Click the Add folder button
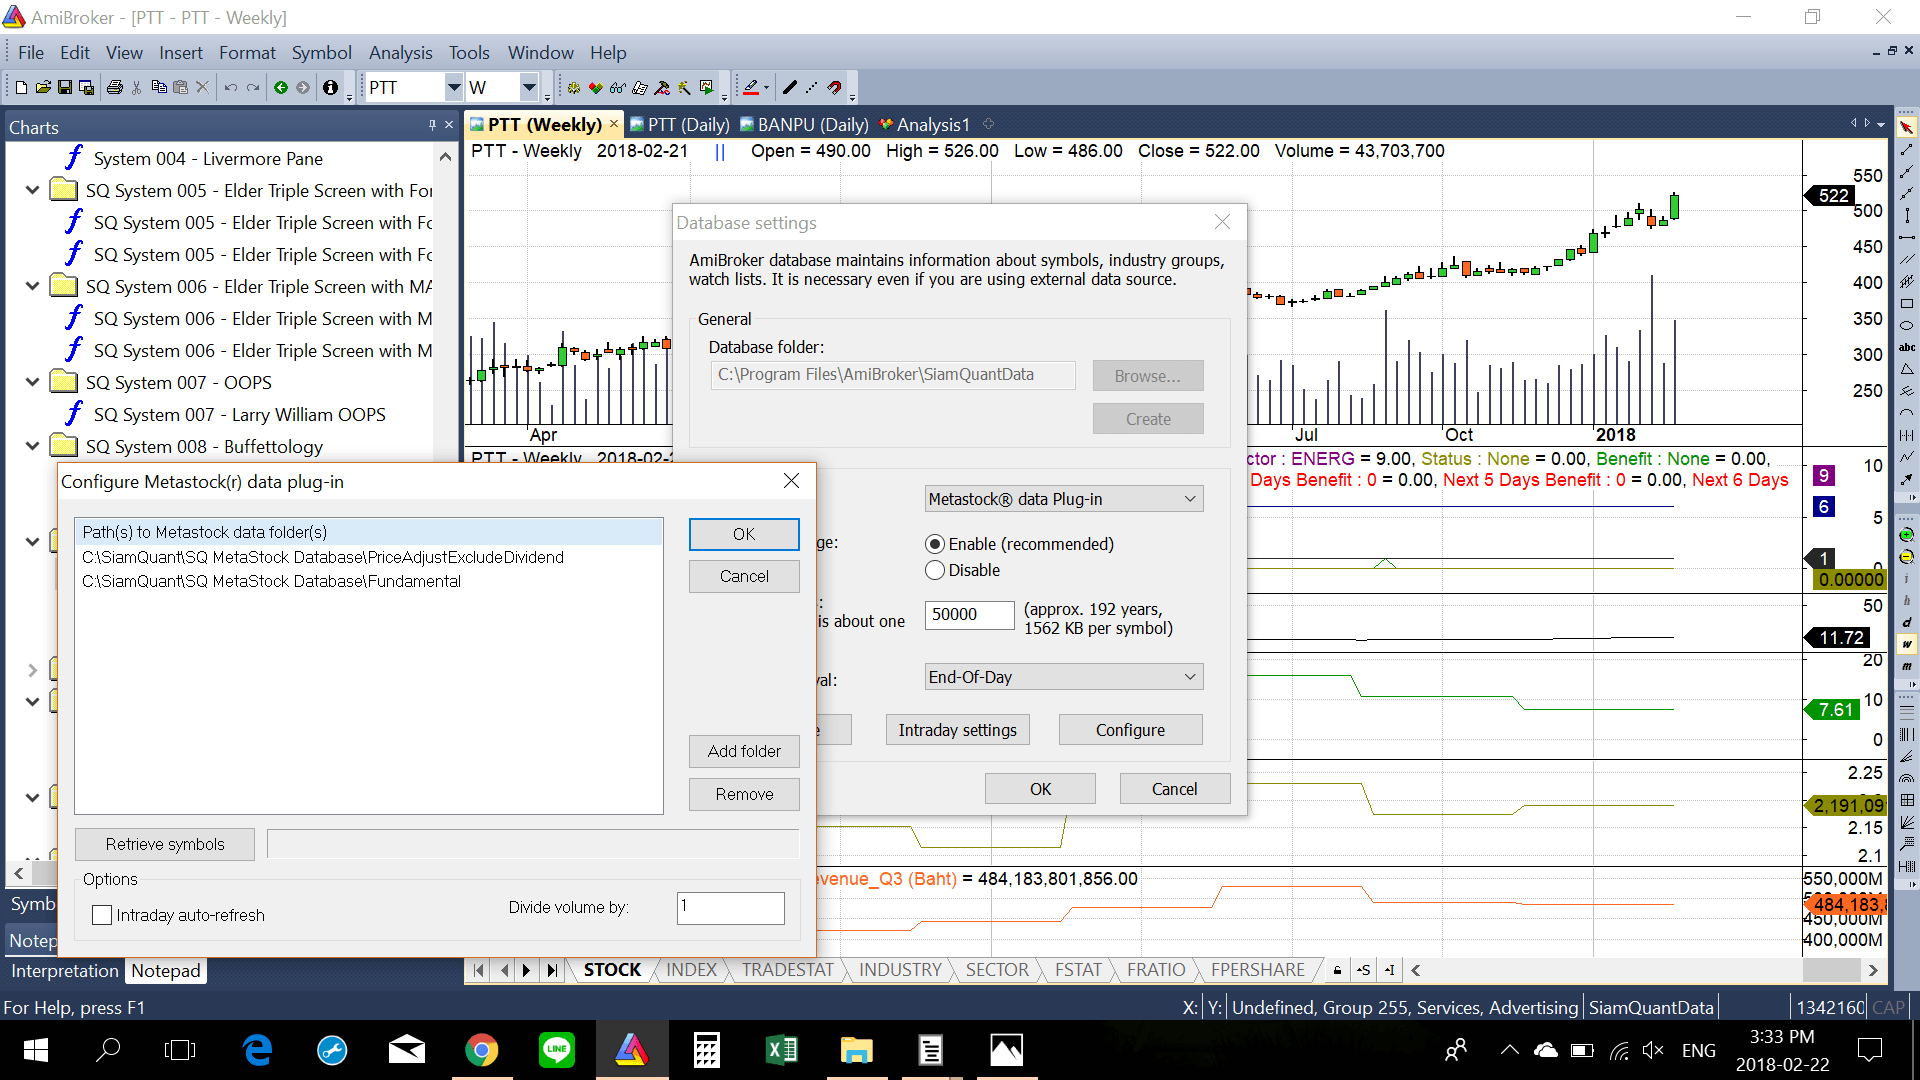The height and width of the screenshot is (1080, 1920). [744, 751]
